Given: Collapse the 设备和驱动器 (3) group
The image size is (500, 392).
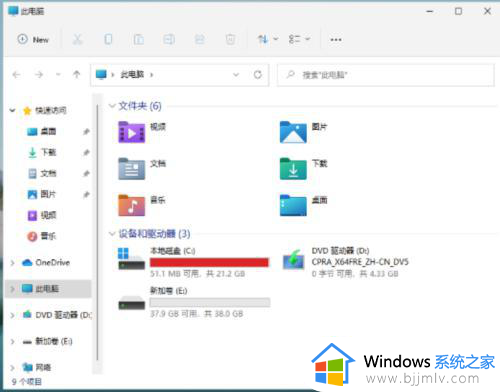Looking at the screenshot, I should tap(112, 234).
